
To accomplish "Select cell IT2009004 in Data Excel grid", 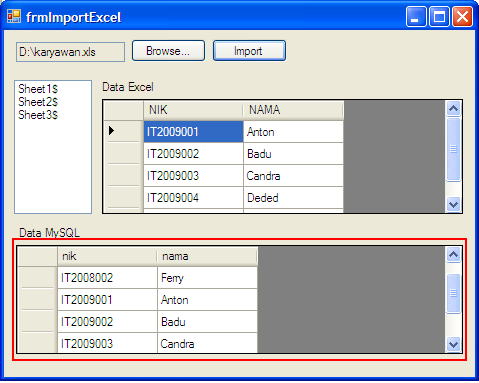I will [193, 198].
